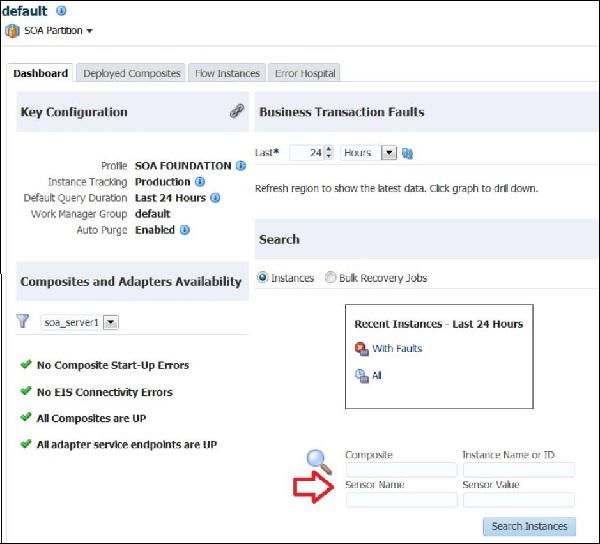Switch to the Deployed Composites tab

click(132, 73)
